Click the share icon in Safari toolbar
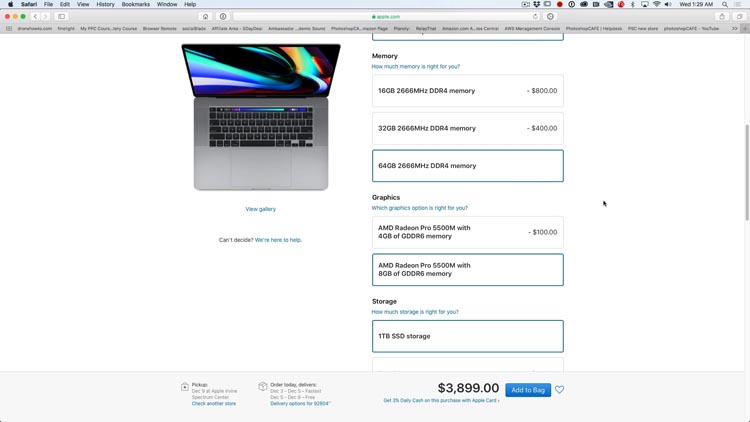This screenshot has width=750, height=422. click(x=722, y=16)
